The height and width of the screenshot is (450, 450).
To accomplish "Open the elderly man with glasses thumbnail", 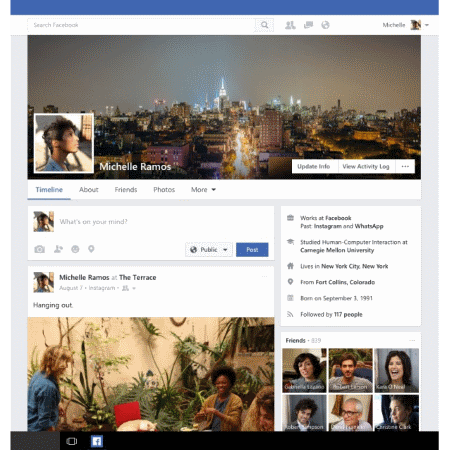I will coord(350,413).
